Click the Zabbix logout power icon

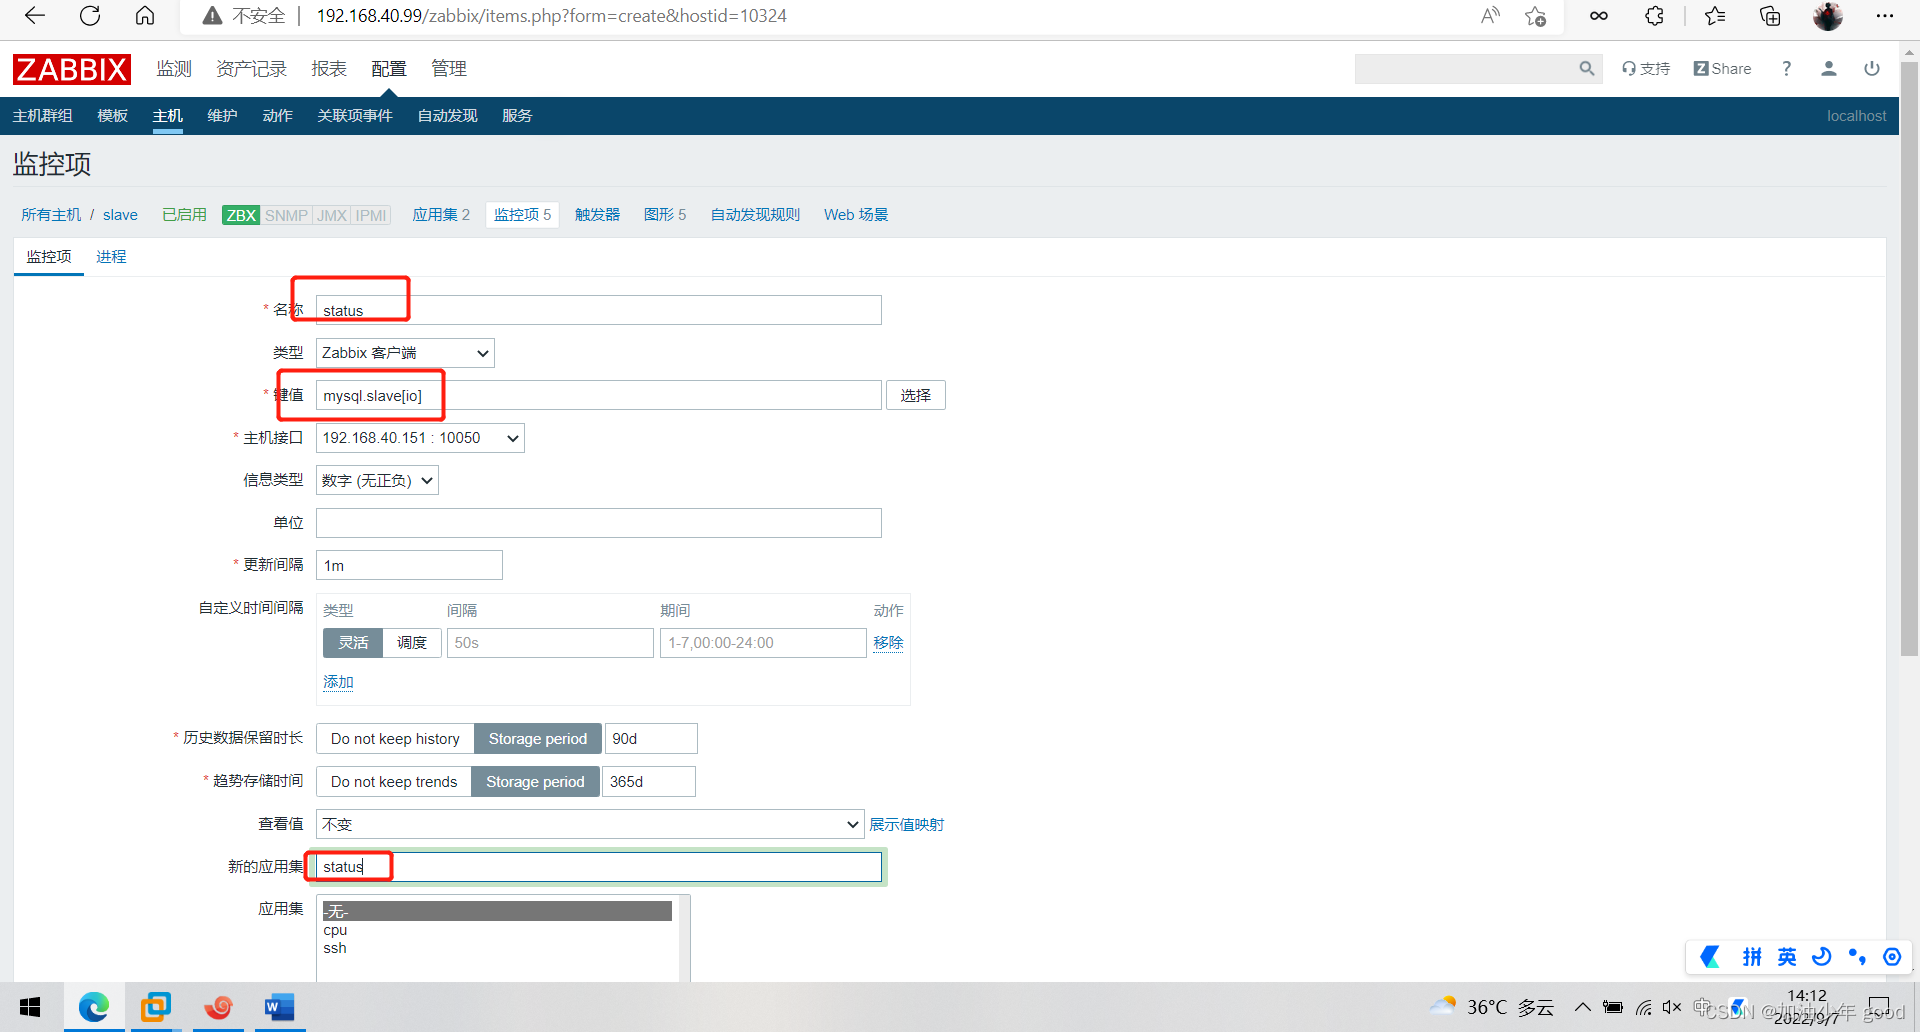point(1872,68)
